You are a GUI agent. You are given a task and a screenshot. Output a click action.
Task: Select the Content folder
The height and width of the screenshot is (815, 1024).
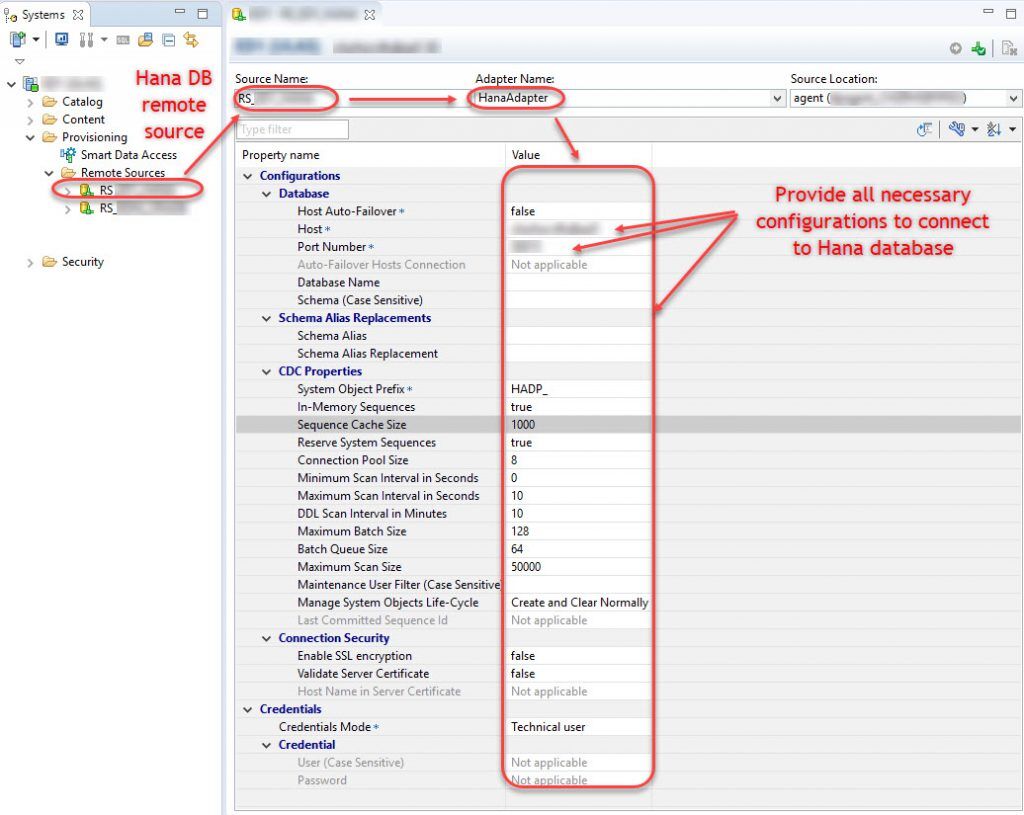pyautogui.click(x=83, y=119)
